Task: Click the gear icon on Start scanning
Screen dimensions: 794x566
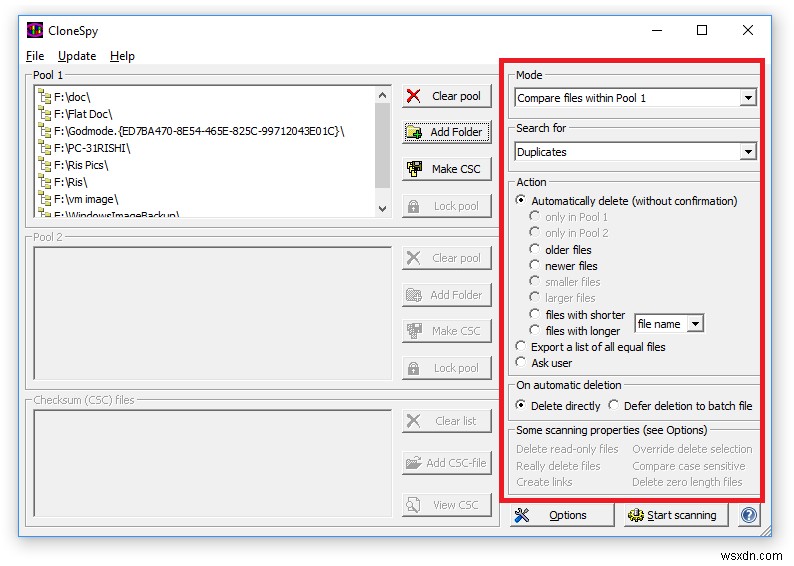Action: [636, 515]
